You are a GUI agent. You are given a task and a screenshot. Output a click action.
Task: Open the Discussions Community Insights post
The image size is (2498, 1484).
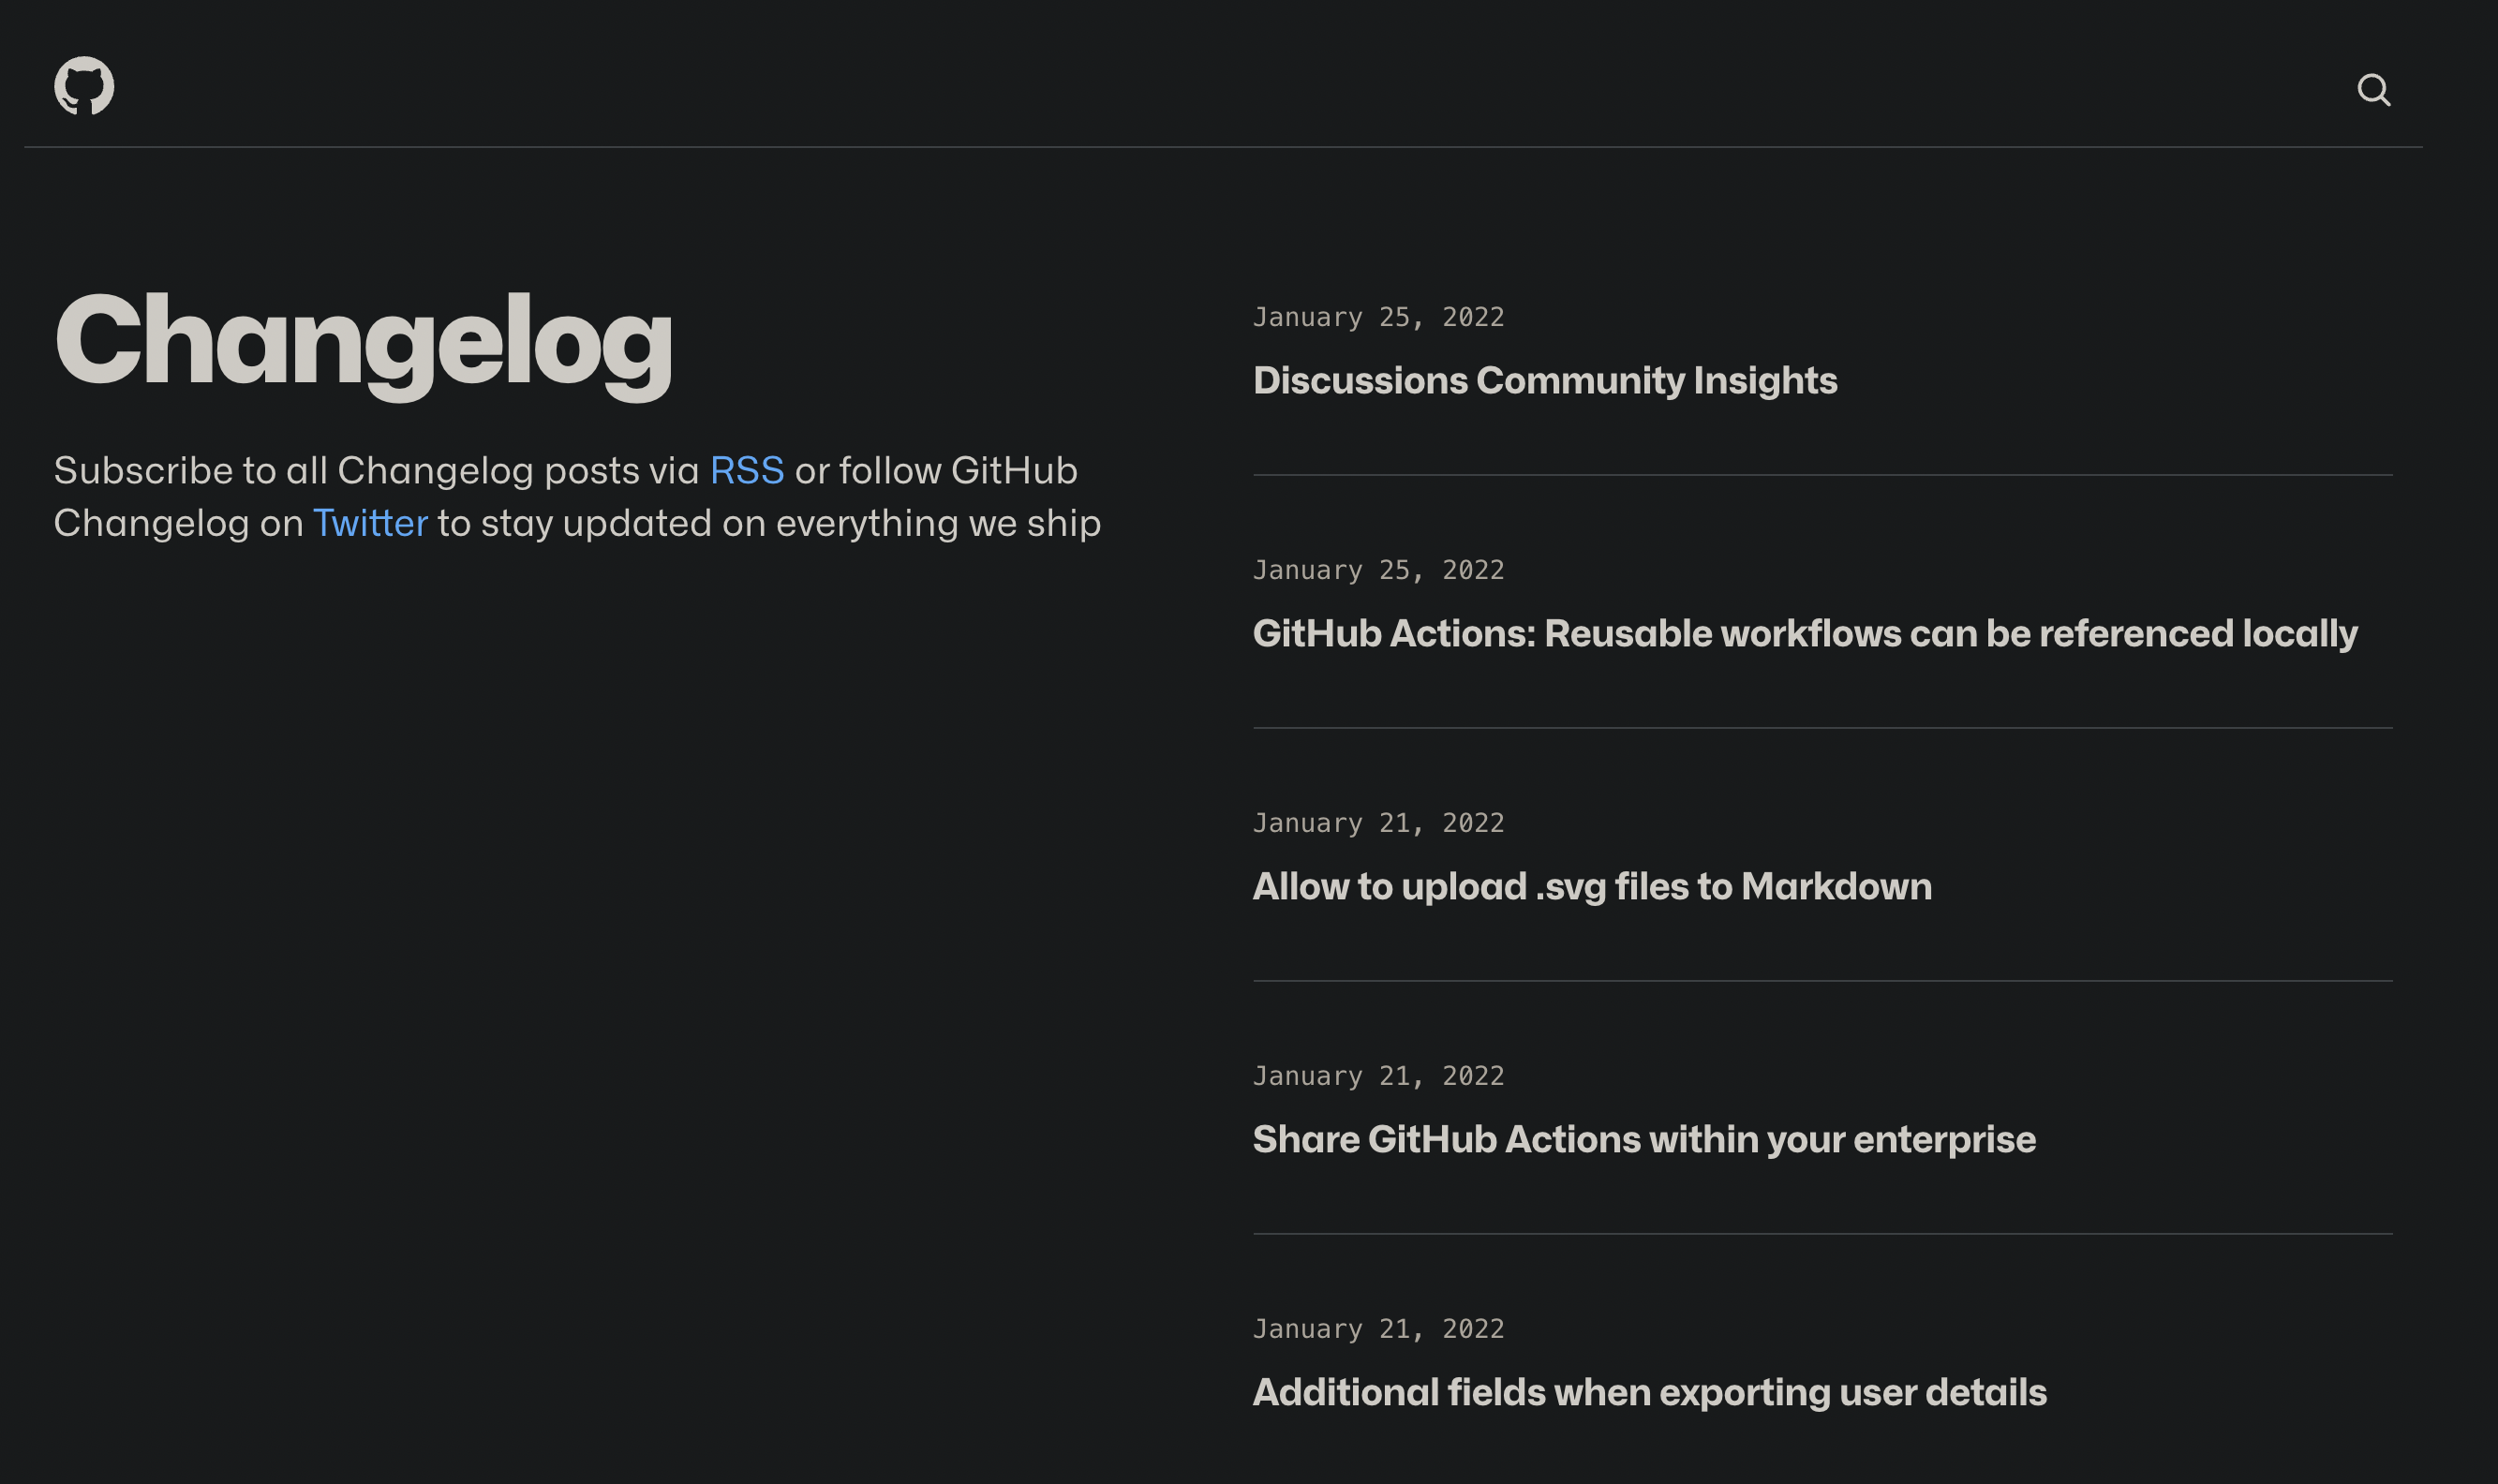(x=1544, y=381)
